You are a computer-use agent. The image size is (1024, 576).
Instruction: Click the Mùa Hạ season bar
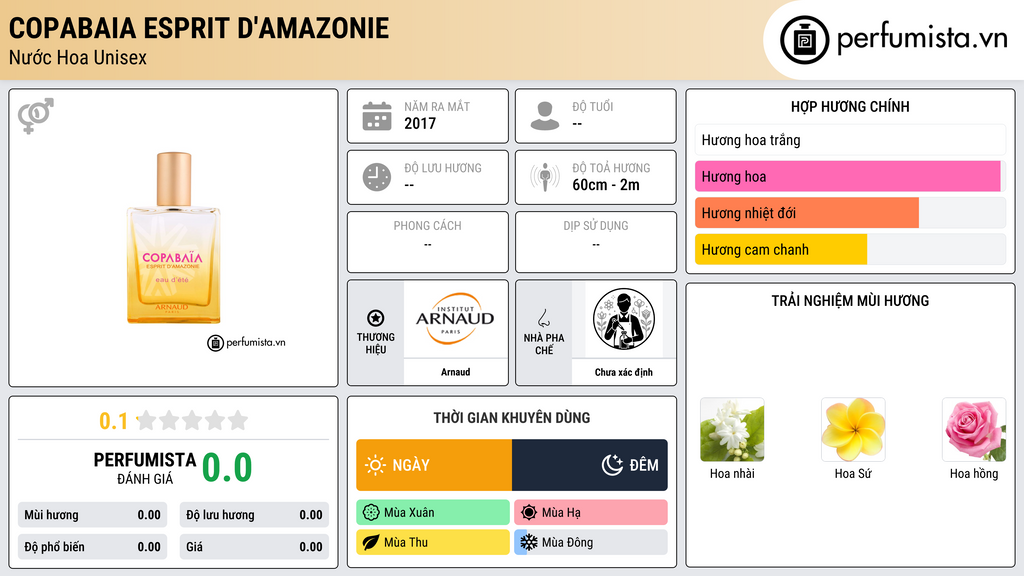591,513
